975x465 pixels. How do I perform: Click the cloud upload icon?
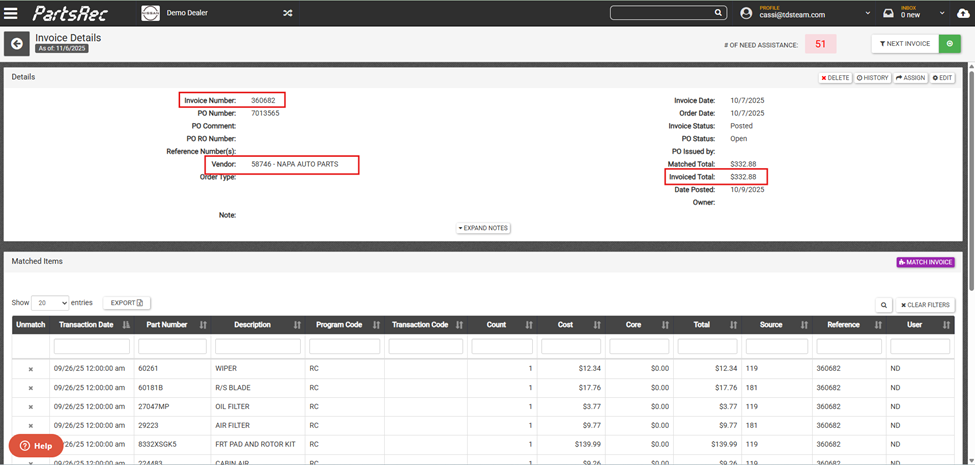click(963, 13)
